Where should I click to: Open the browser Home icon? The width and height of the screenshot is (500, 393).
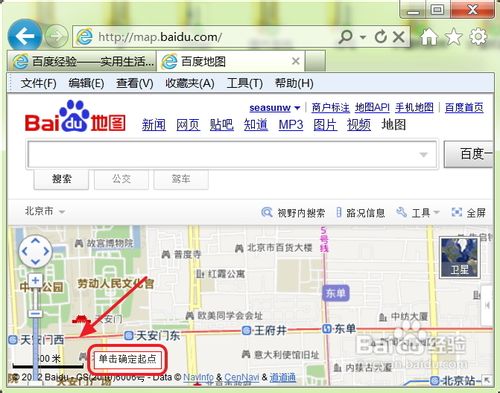429,36
